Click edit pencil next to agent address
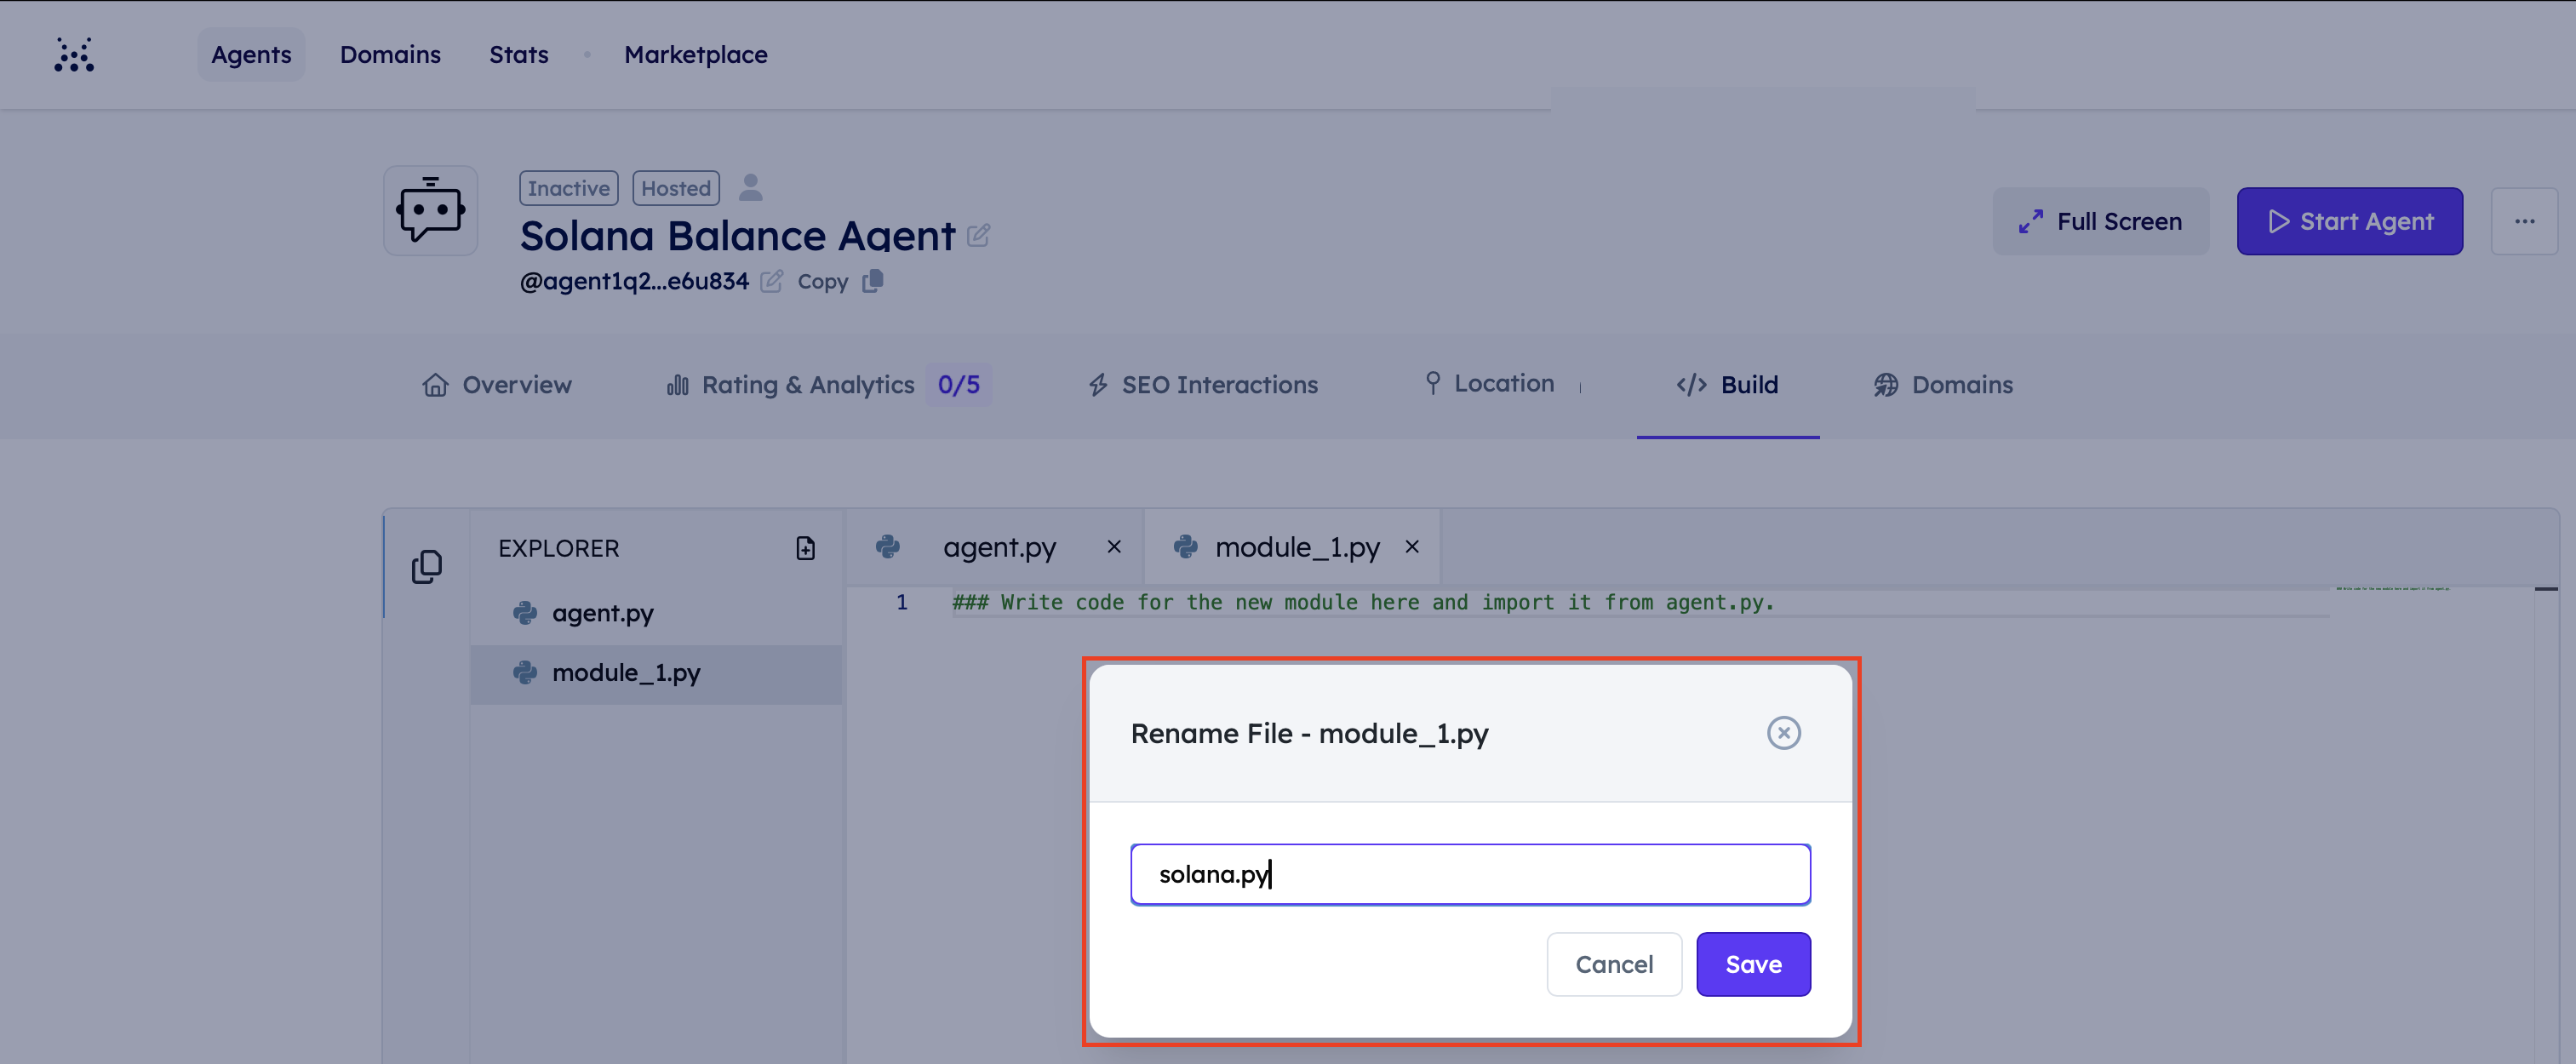 (x=771, y=282)
